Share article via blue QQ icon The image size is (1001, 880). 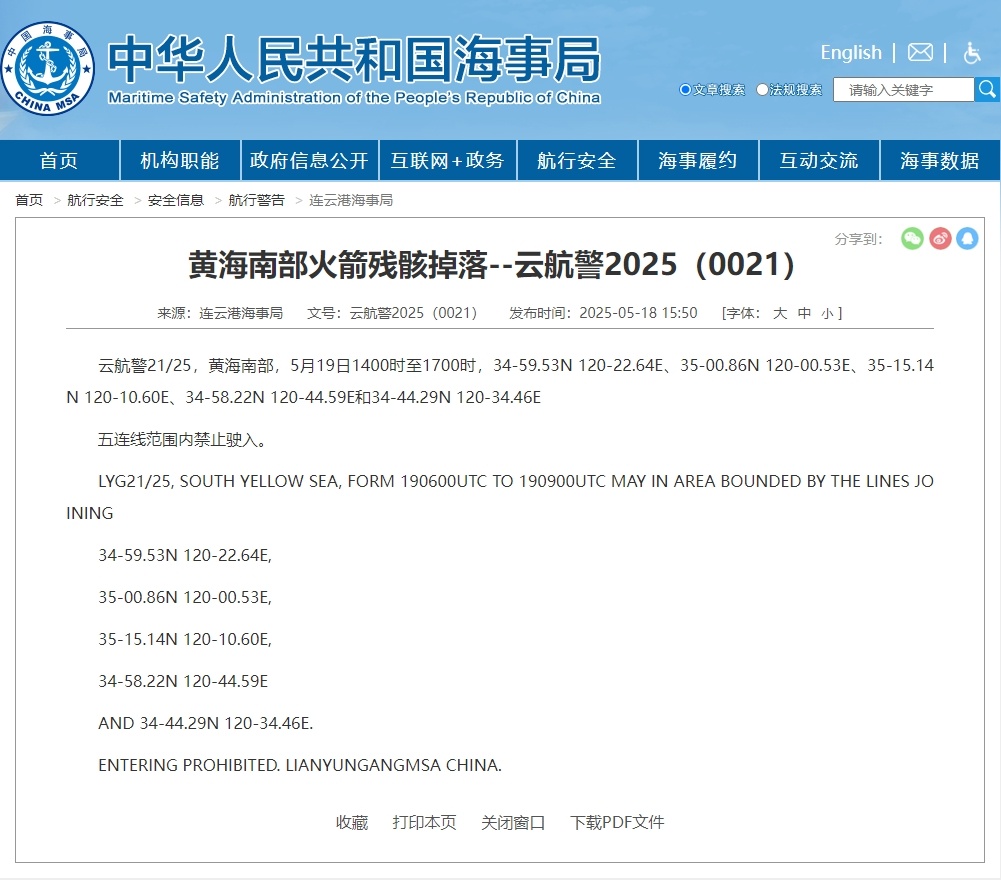(966, 238)
